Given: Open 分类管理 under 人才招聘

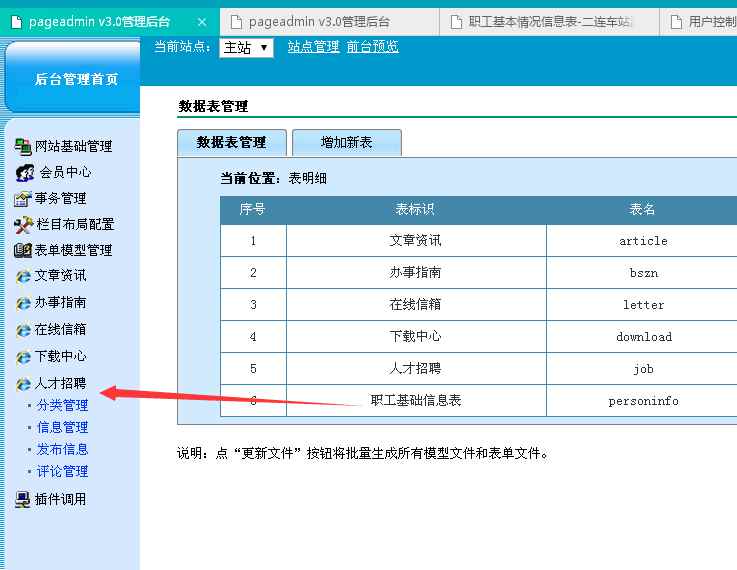Looking at the screenshot, I should pyautogui.click(x=62, y=405).
